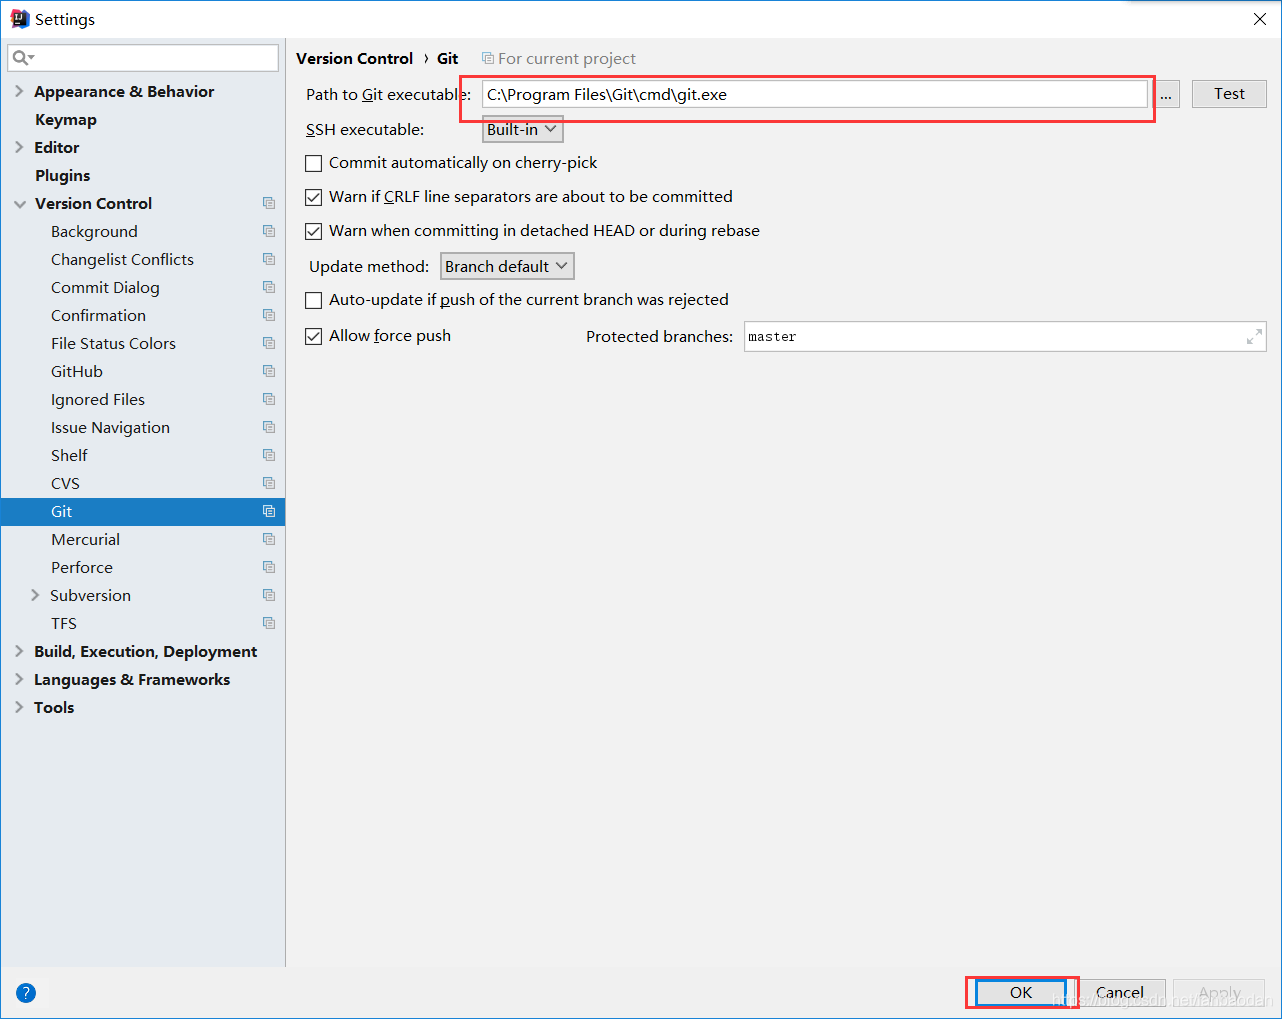
Task: Click the project-level icon beside Confirmation
Action: [269, 315]
